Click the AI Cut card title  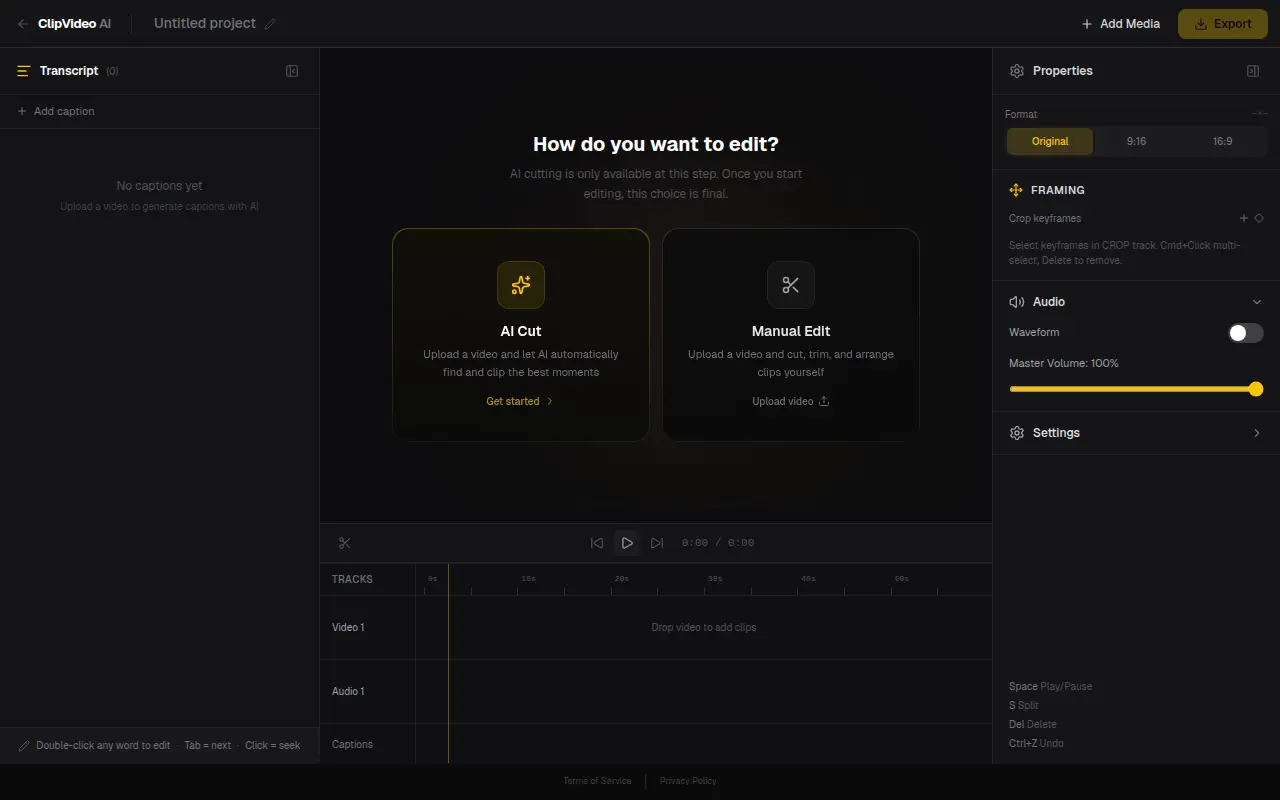click(x=521, y=331)
